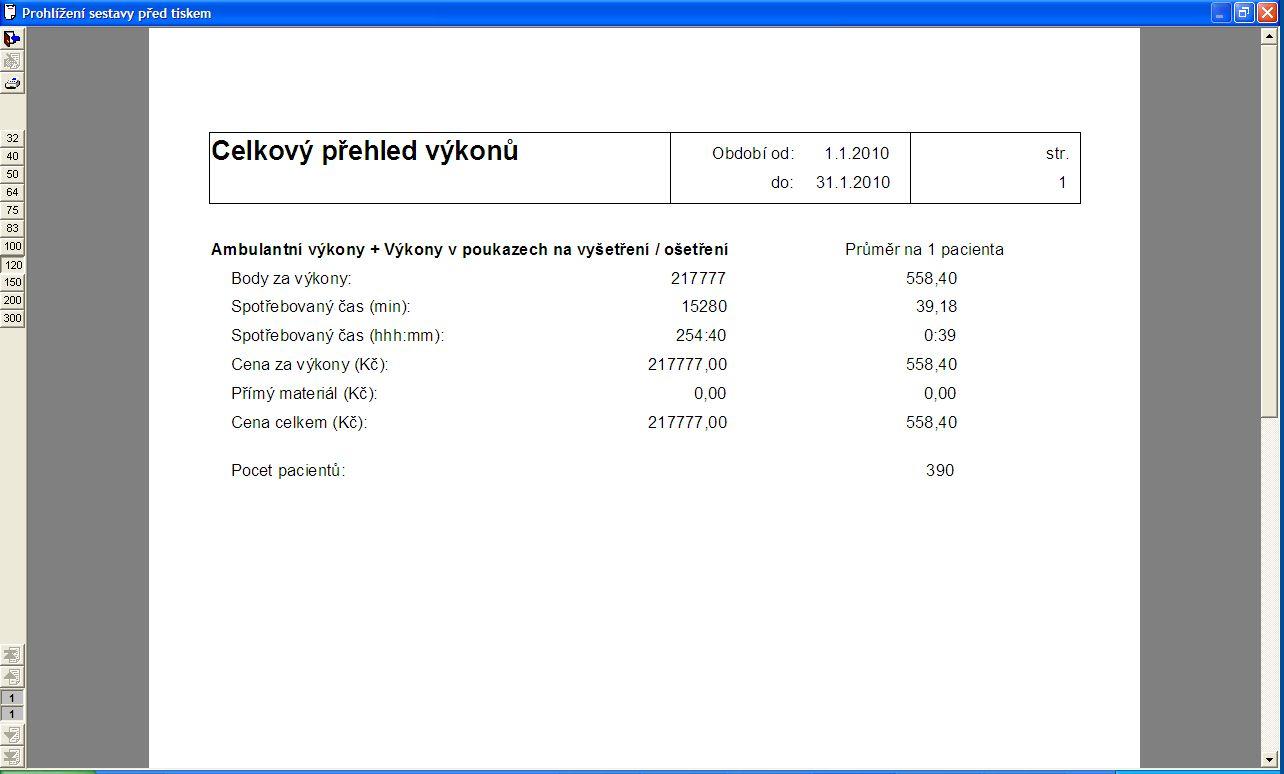Go to first page icon
The height and width of the screenshot is (774, 1284).
(x=12, y=655)
